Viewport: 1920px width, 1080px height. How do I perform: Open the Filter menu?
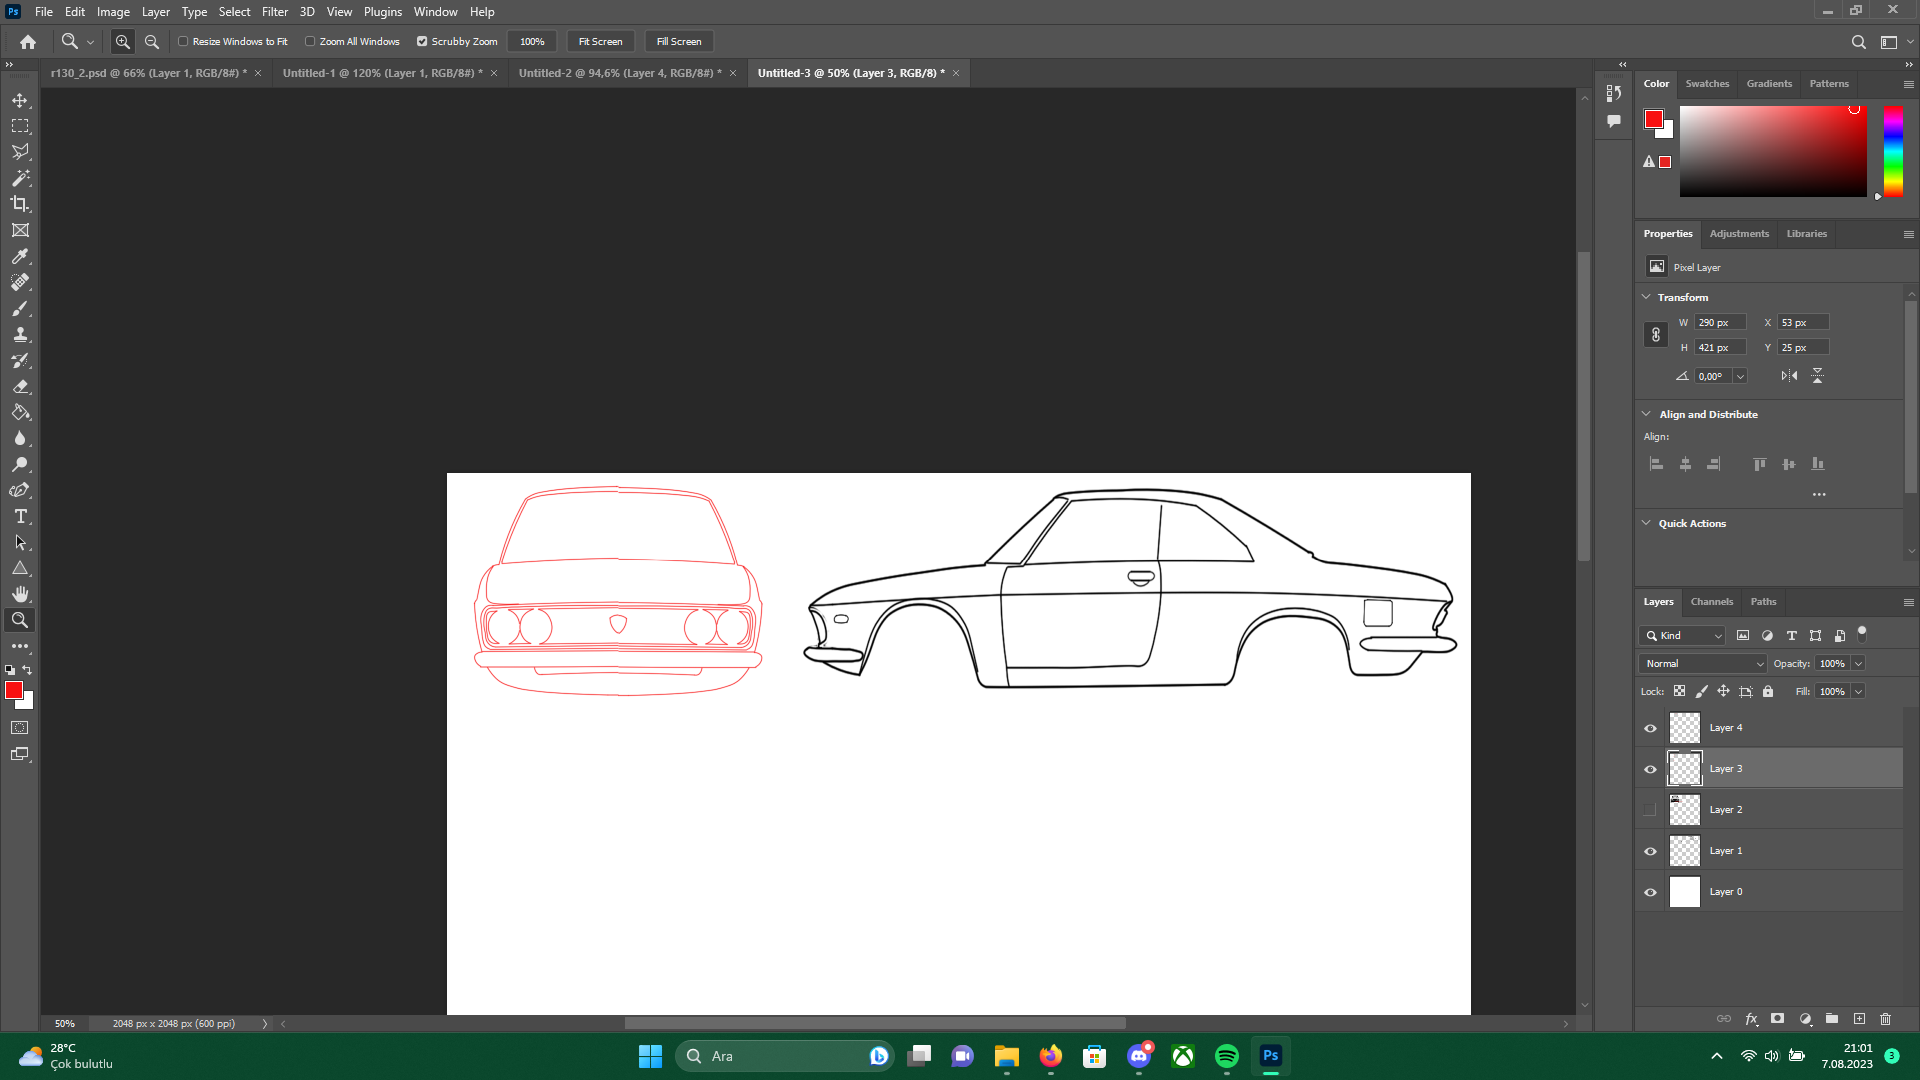(274, 12)
